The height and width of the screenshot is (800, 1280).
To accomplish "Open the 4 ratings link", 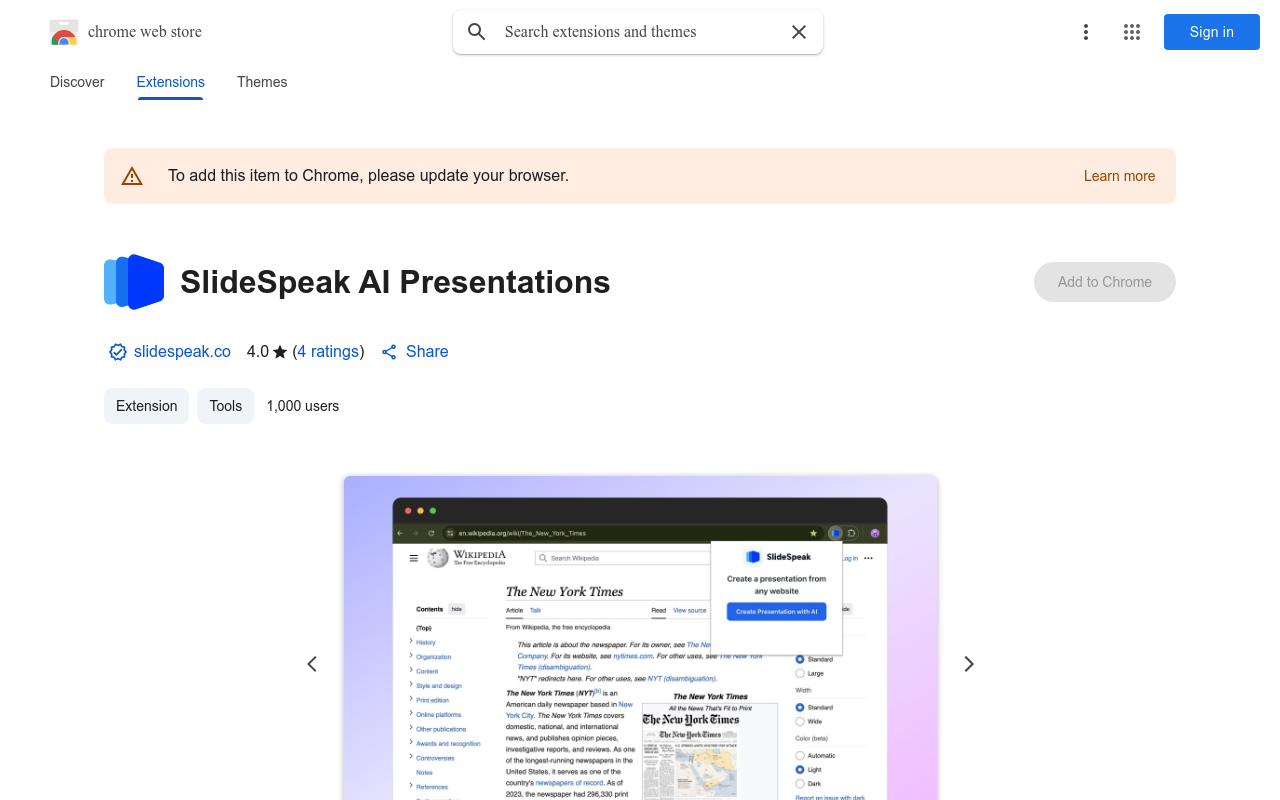I will [x=328, y=352].
